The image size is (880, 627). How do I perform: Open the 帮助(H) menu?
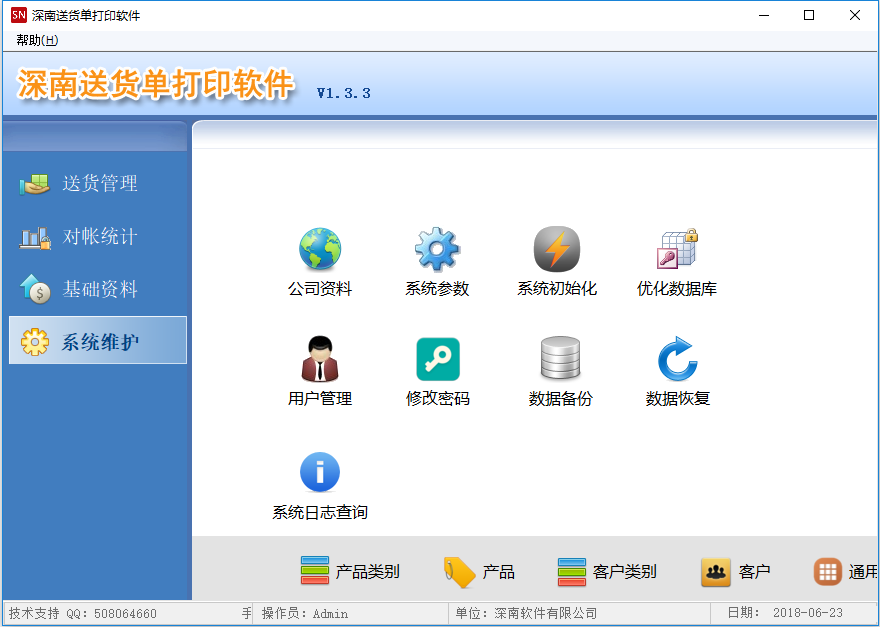pos(37,40)
